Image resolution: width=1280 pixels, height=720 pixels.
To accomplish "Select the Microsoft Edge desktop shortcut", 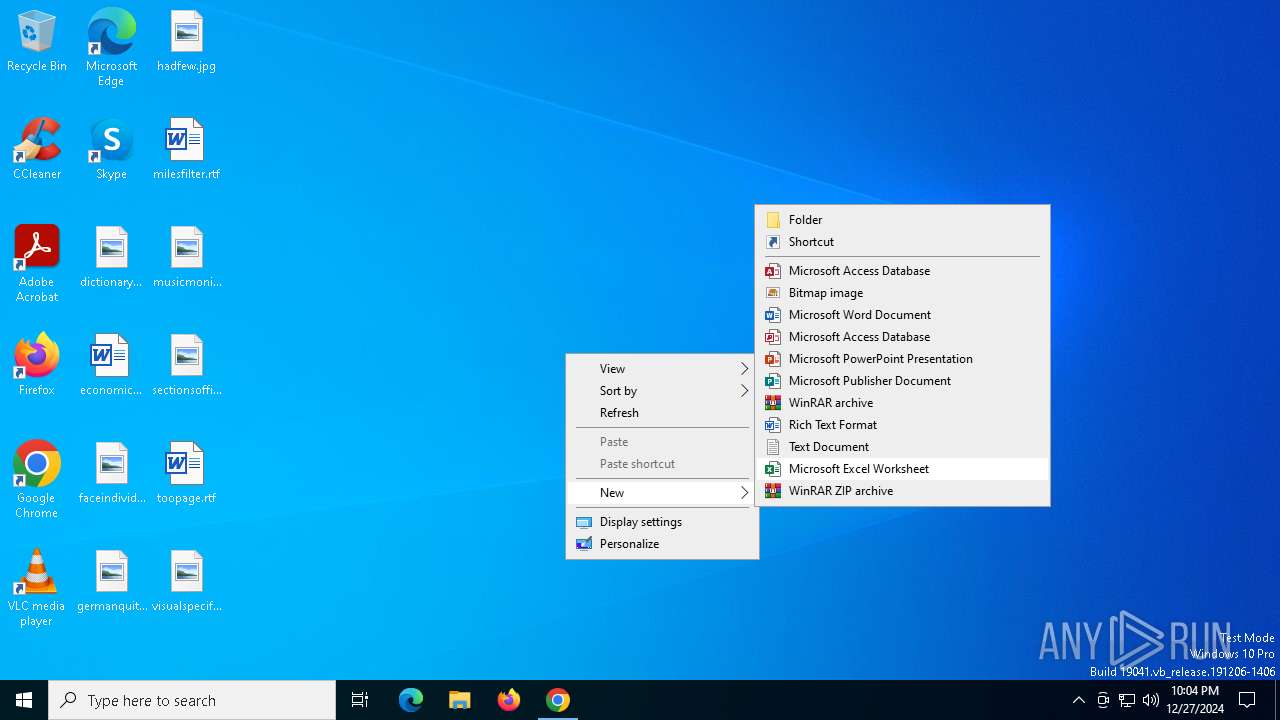I will pyautogui.click(x=111, y=48).
